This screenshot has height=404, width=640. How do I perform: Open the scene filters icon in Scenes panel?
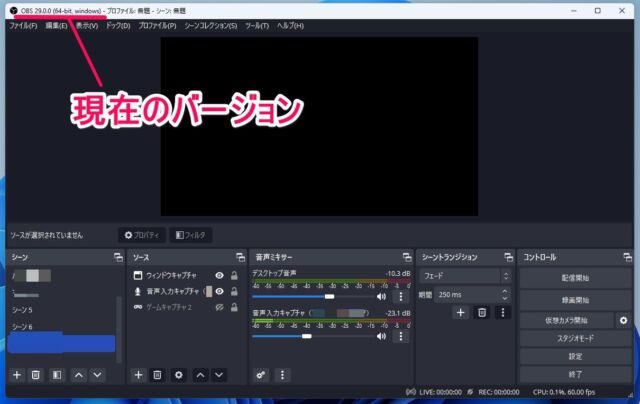point(57,374)
